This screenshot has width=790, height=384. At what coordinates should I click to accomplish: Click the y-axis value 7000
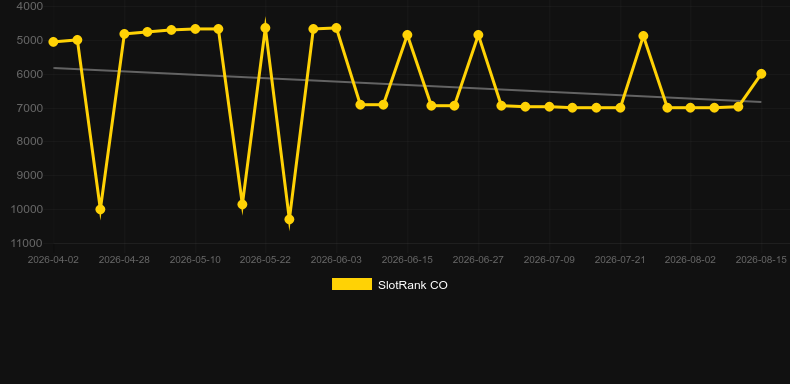30,108
